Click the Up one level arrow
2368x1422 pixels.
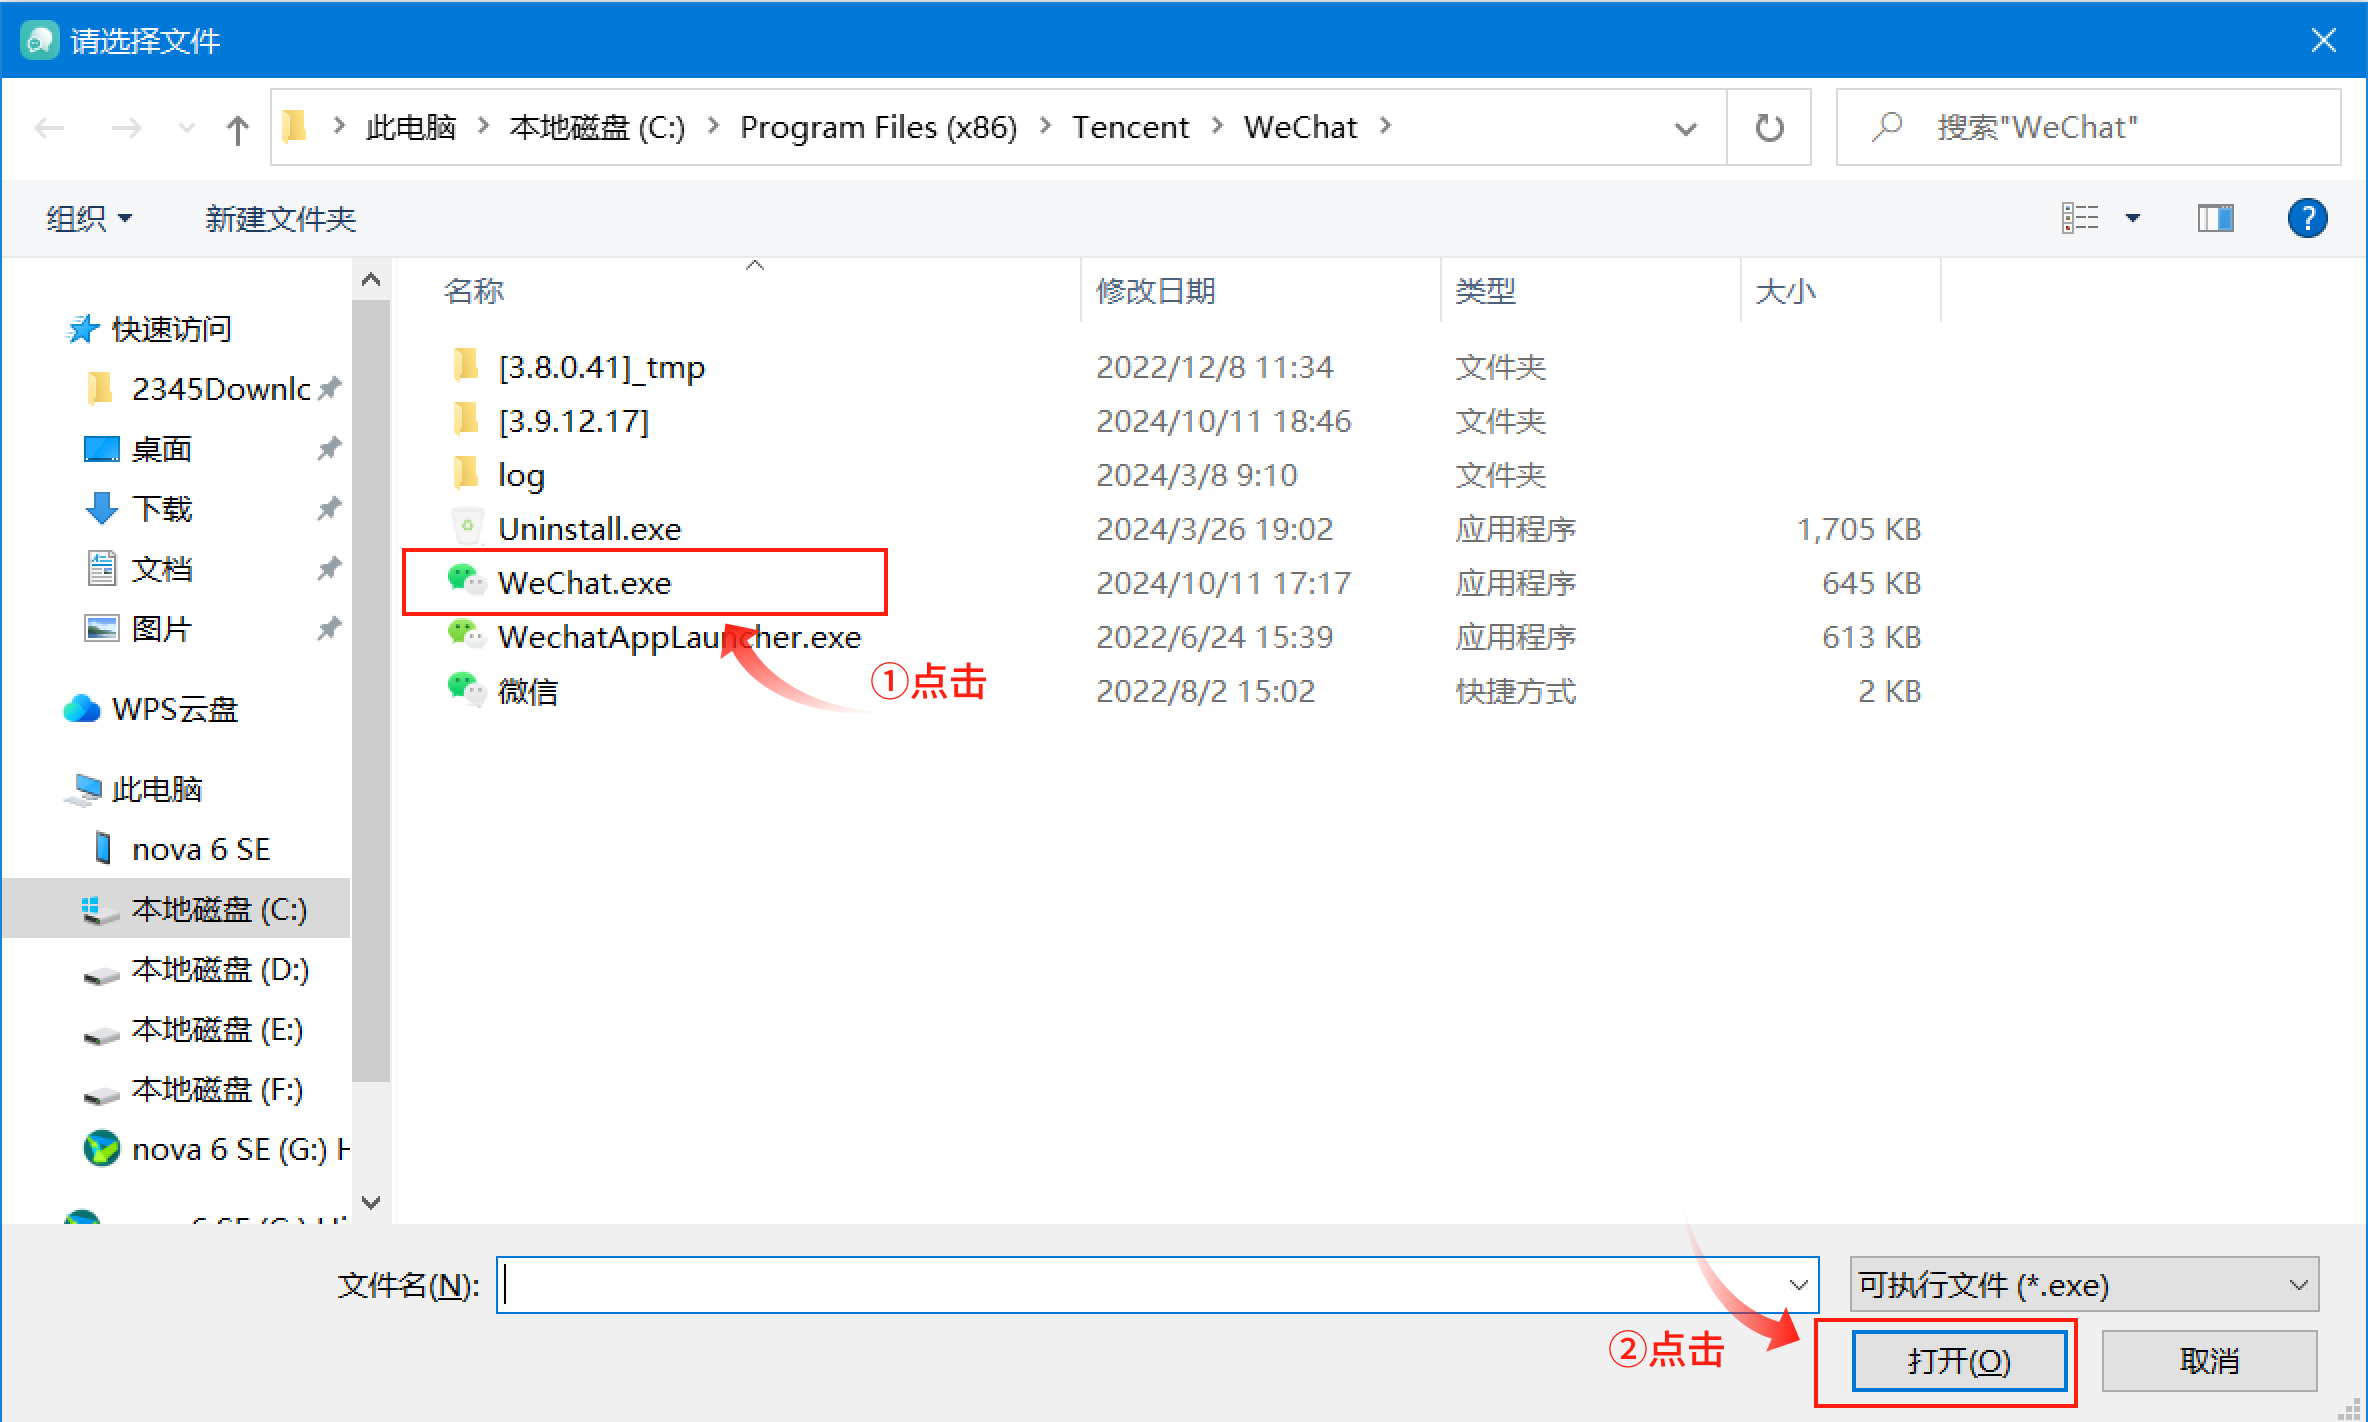pos(237,129)
